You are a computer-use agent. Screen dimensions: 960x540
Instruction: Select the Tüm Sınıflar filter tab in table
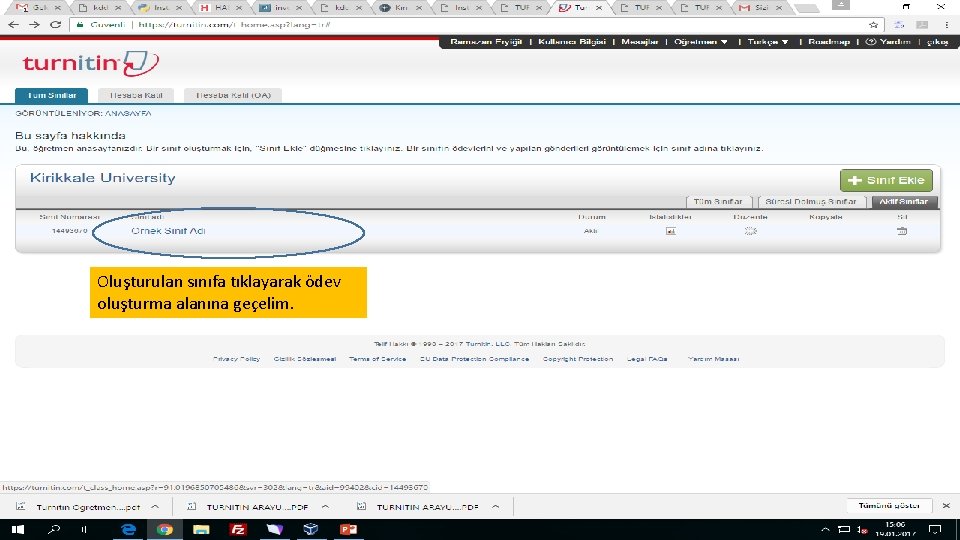pos(718,201)
